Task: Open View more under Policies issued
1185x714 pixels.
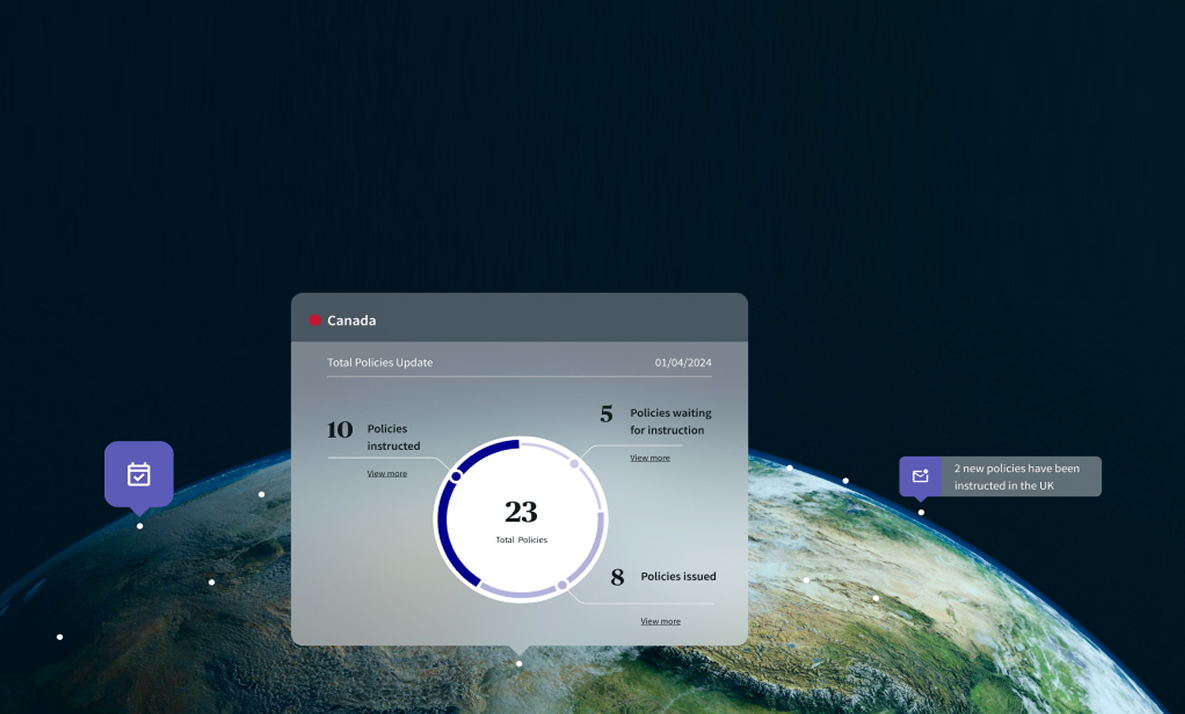Action: pos(661,621)
